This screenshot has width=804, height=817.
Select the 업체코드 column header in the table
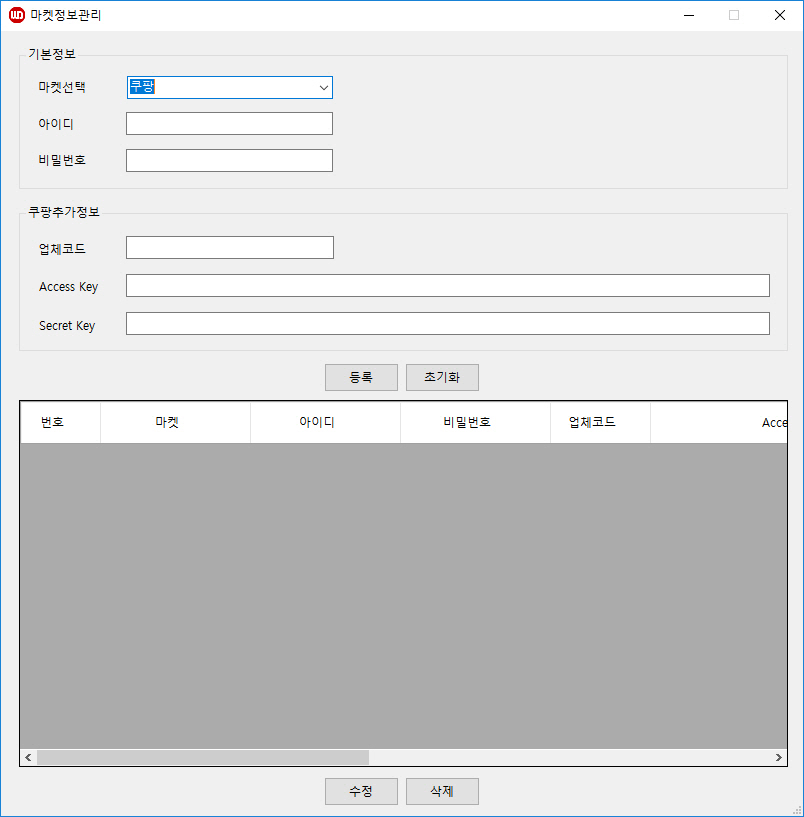click(600, 422)
